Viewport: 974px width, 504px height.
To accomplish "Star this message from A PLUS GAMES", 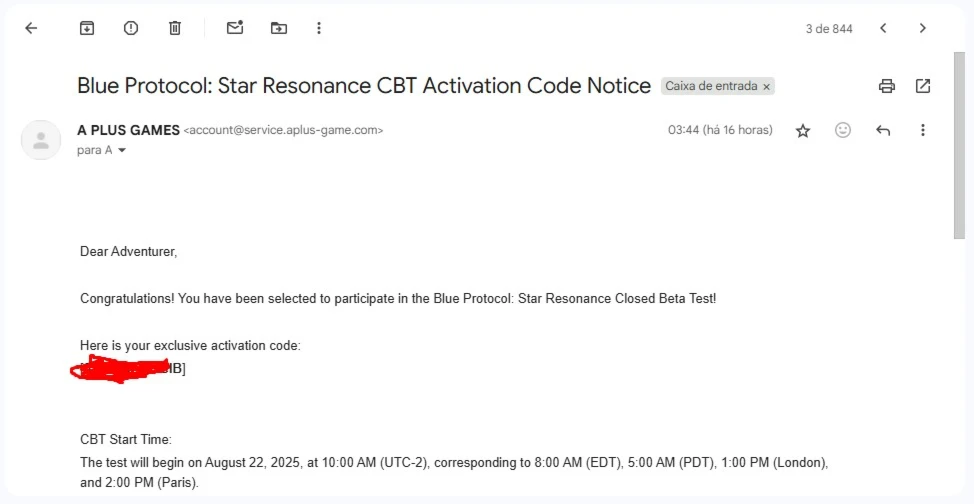I will coord(803,131).
